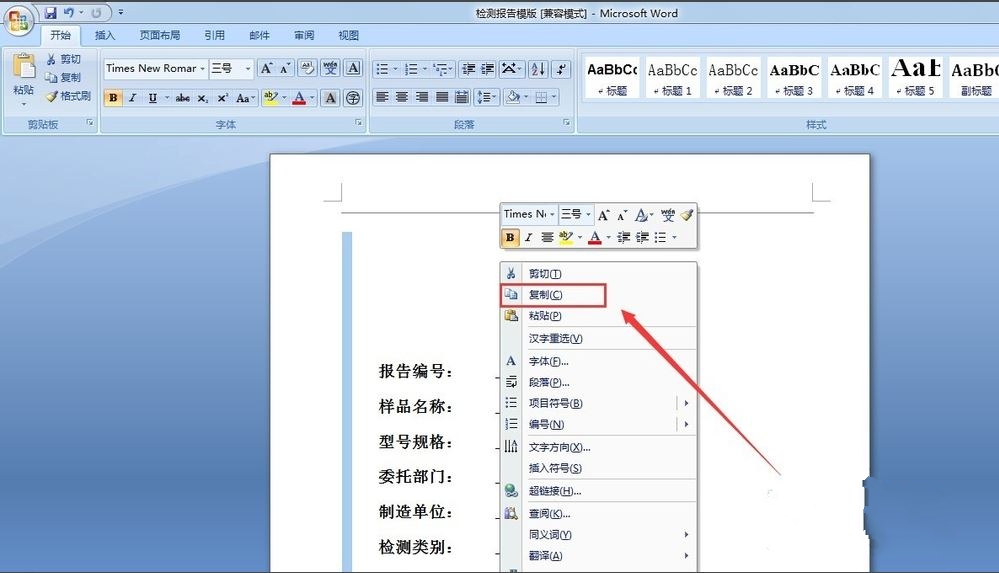Screen dimensions: 999x573
Task: Undo last action in quick access toolbar
Action: coord(68,12)
